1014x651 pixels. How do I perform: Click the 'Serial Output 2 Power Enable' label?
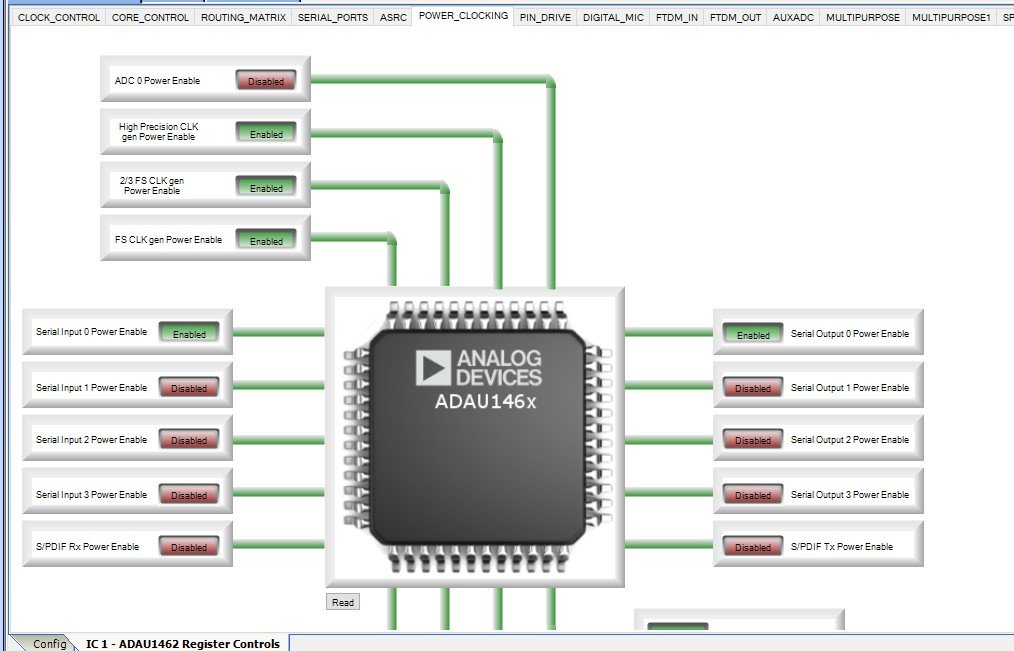850,440
